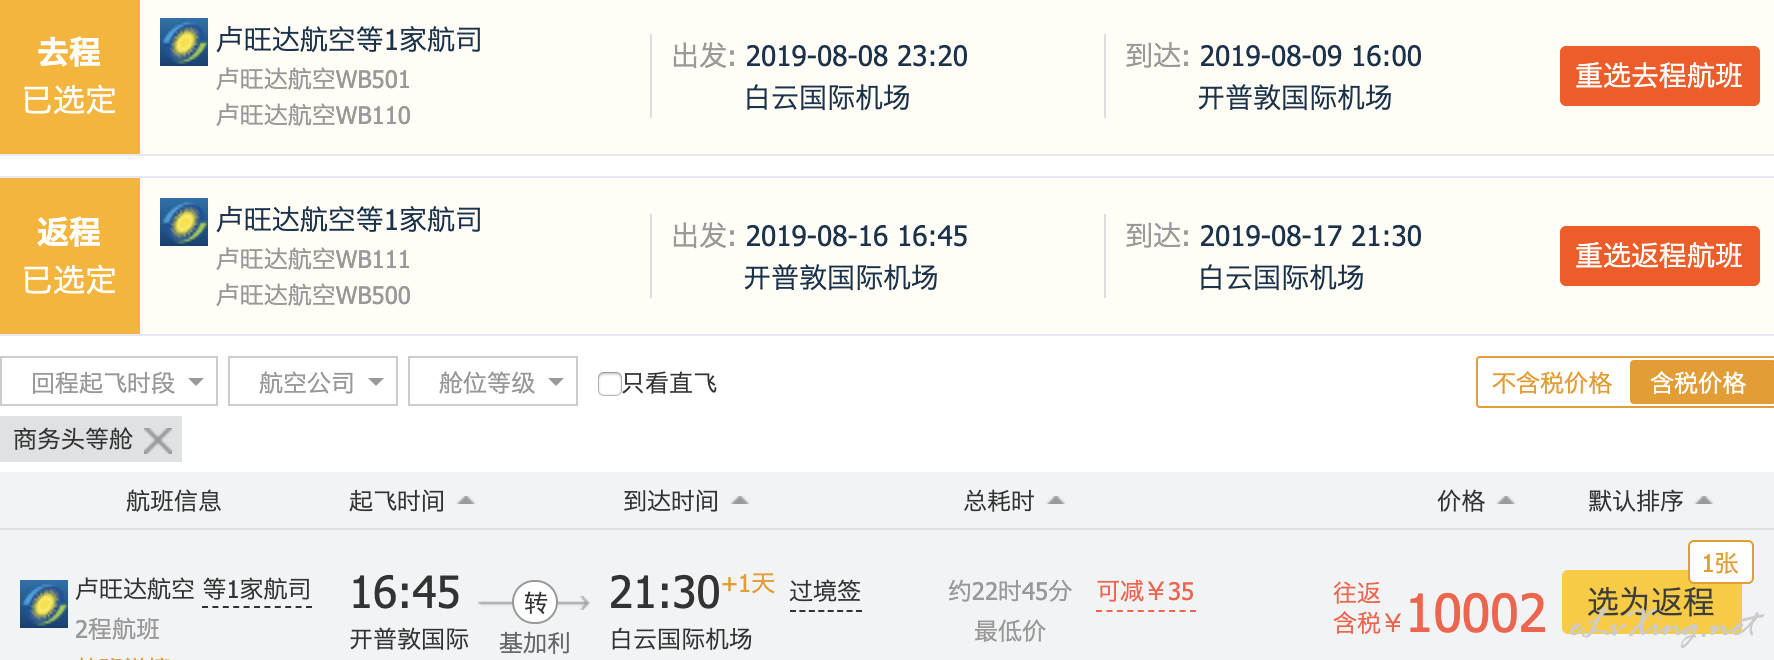The image size is (1774, 660).
Task: Sort by 总耗时 arrow
Action: [x=1056, y=500]
